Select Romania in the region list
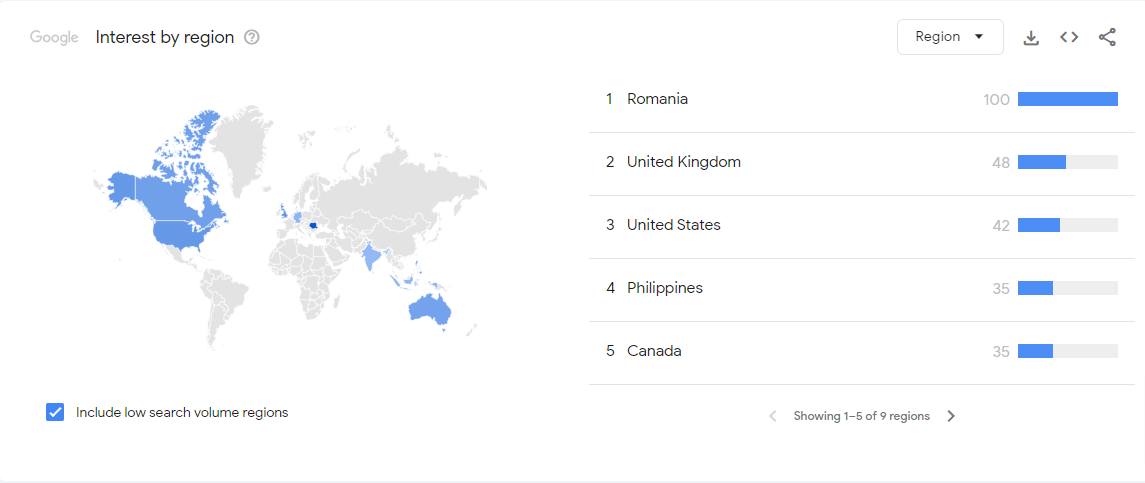This screenshot has width=1145, height=483. [x=657, y=99]
